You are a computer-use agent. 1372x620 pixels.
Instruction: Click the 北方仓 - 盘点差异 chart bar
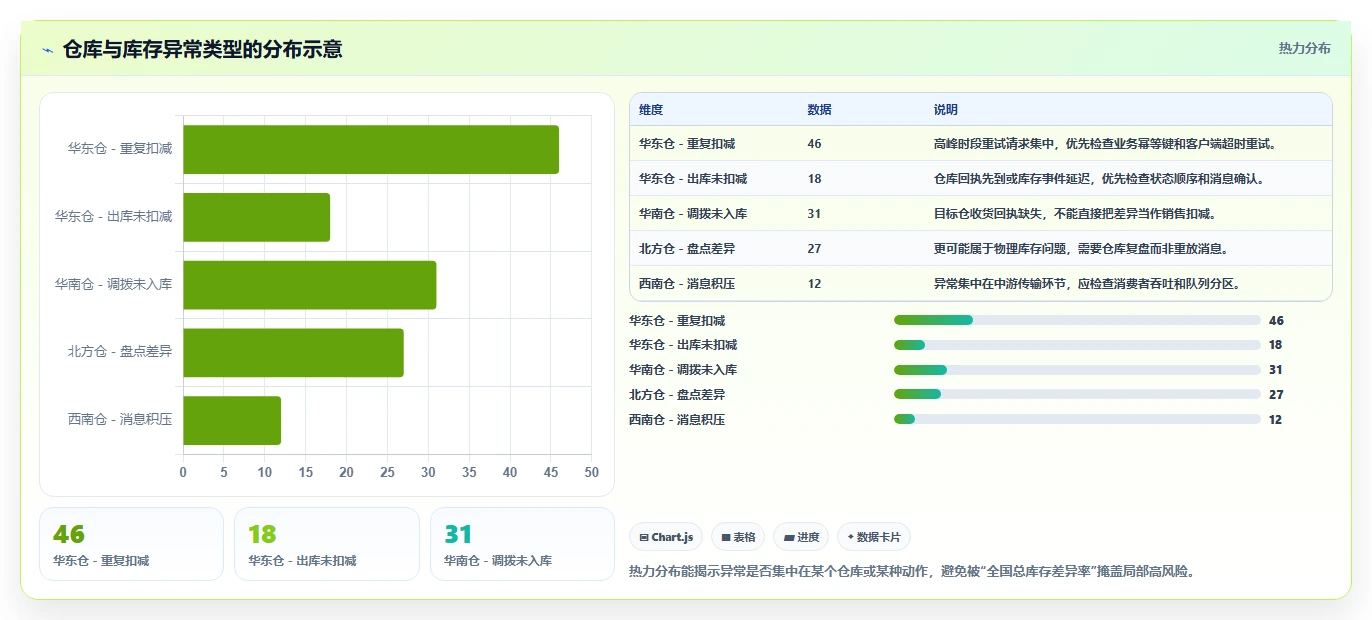coord(293,352)
